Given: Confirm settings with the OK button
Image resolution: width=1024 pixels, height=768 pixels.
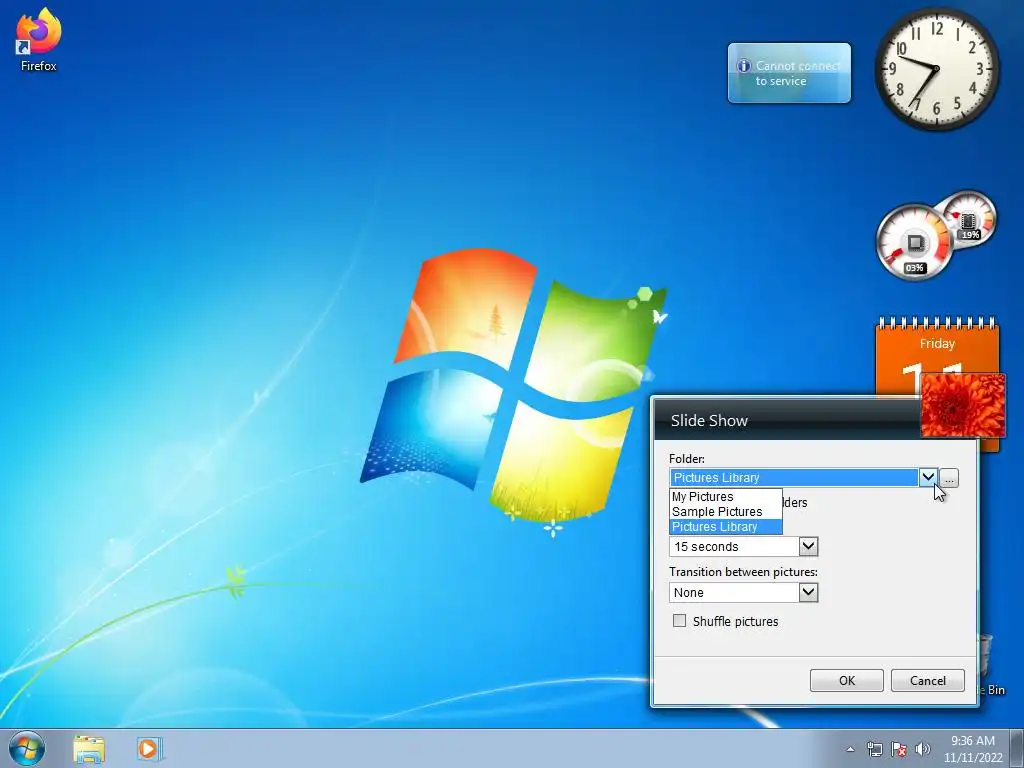Looking at the screenshot, I should tap(846, 680).
